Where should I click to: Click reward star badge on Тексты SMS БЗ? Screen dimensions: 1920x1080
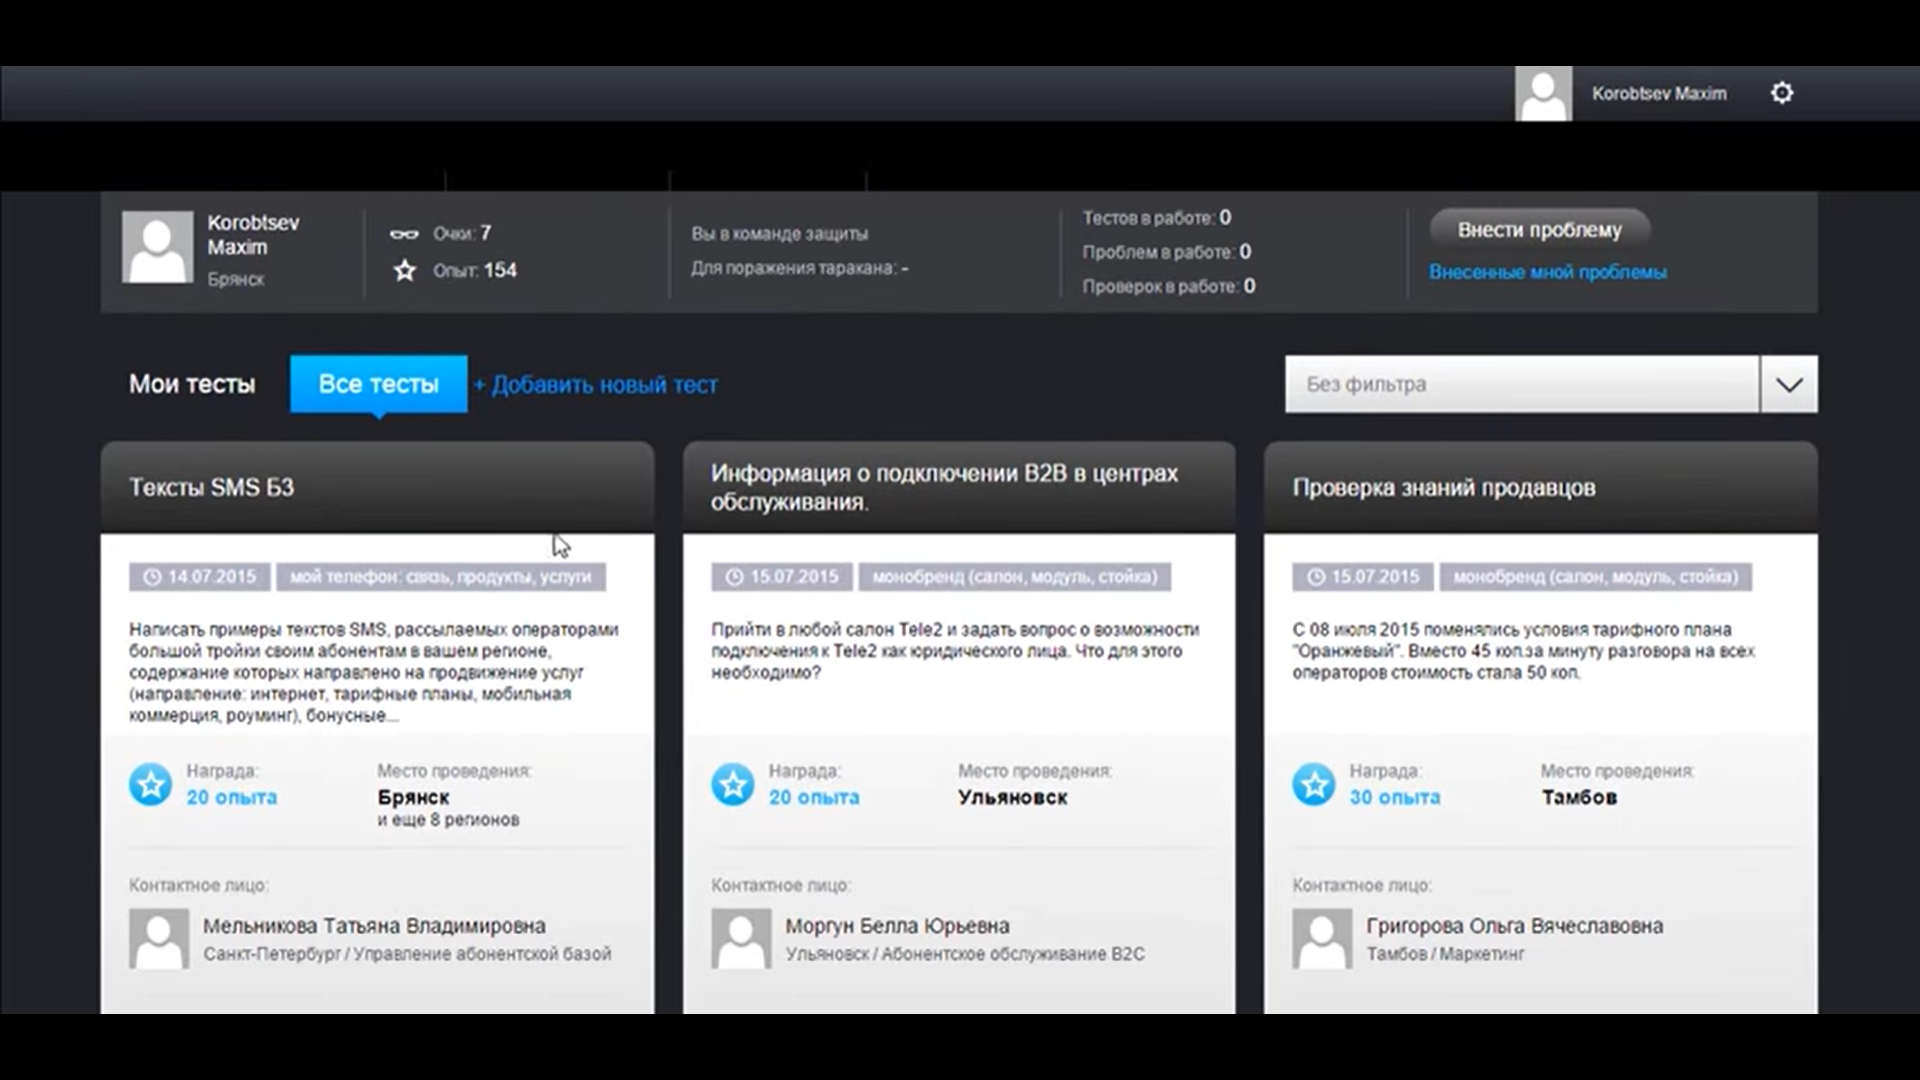click(151, 785)
